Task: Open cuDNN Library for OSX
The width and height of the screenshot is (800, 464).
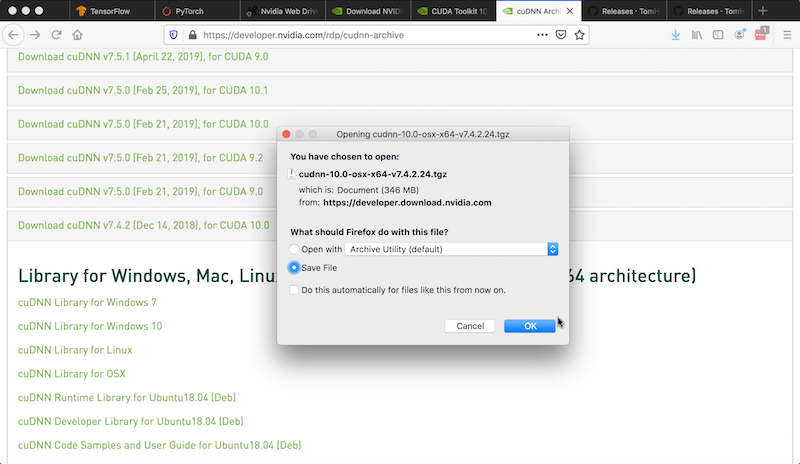Action: click(72, 374)
